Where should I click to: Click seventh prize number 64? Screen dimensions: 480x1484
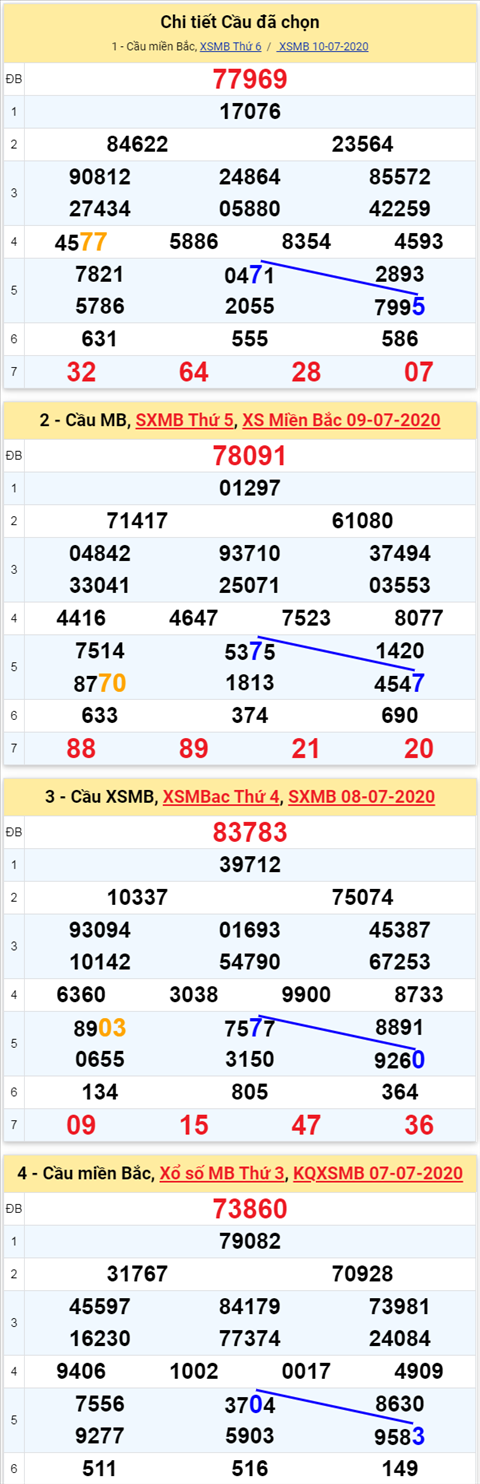point(193,372)
